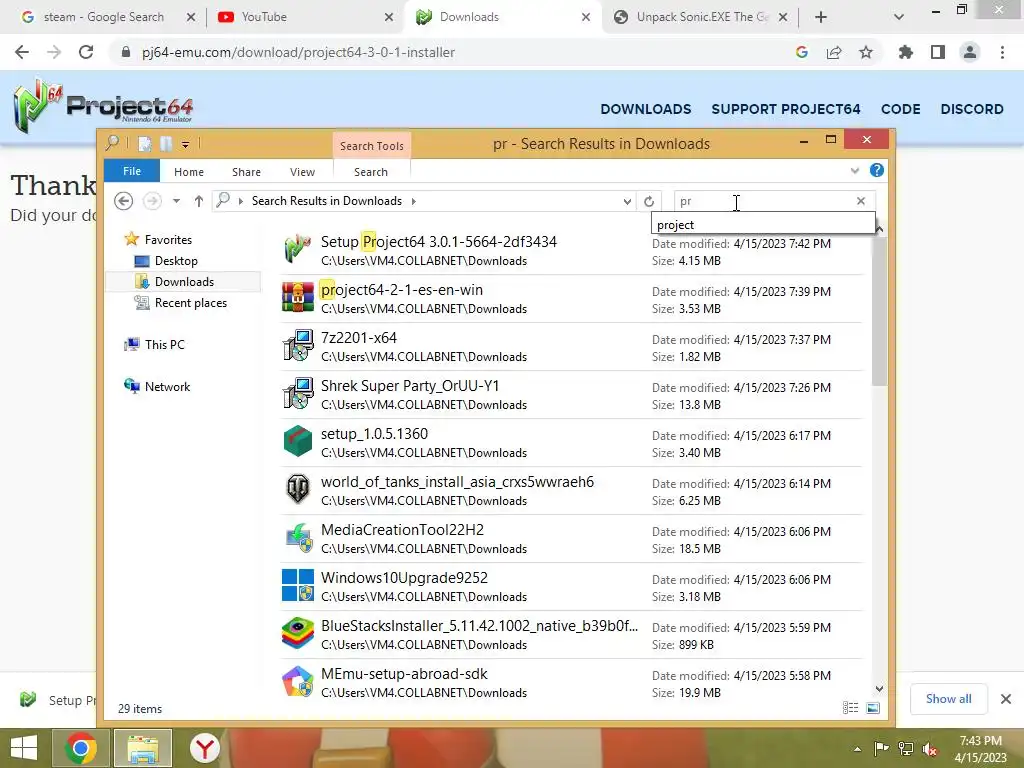Open Chrome tab search dropdown
Screen dimensions: 1024x768
tap(899, 17)
